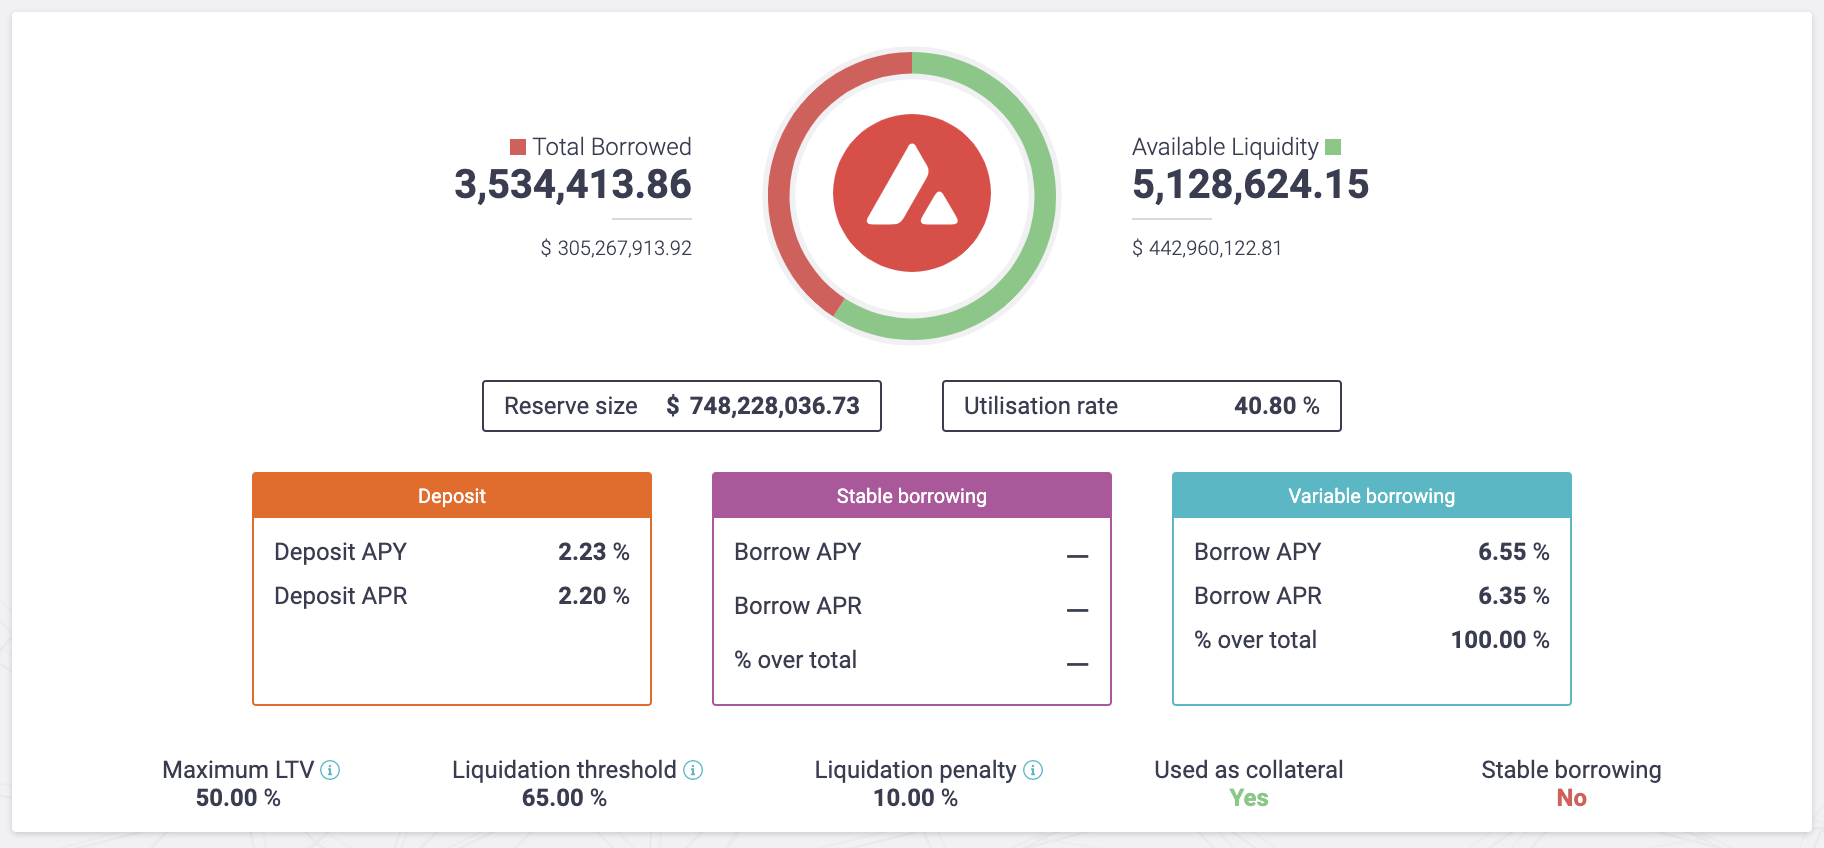Click the Available Liquidity label

[1225, 147]
